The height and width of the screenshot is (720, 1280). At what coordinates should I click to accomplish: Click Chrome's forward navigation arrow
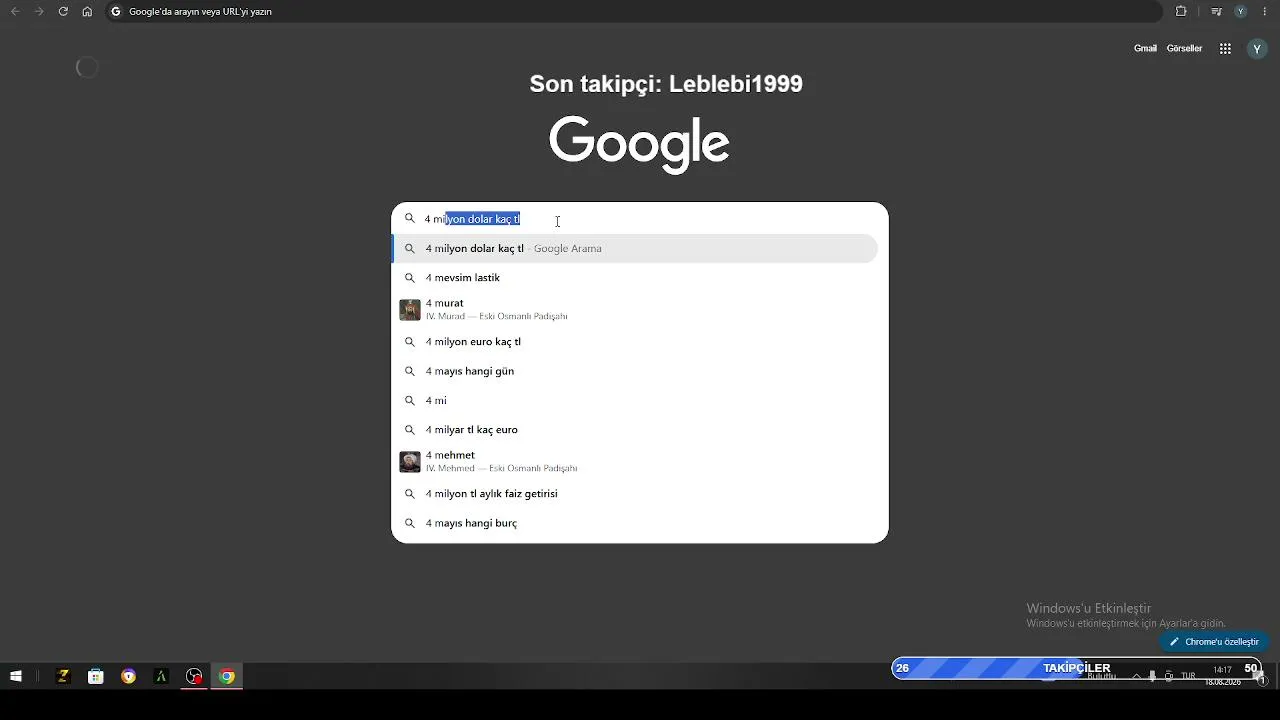39,11
